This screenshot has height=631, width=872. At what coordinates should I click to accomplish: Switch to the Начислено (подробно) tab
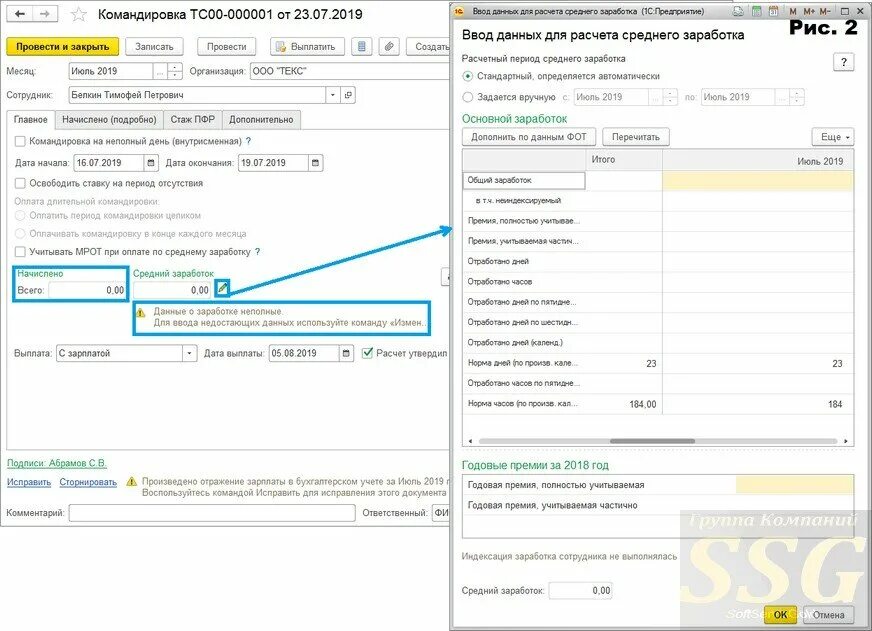pos(109,120)
